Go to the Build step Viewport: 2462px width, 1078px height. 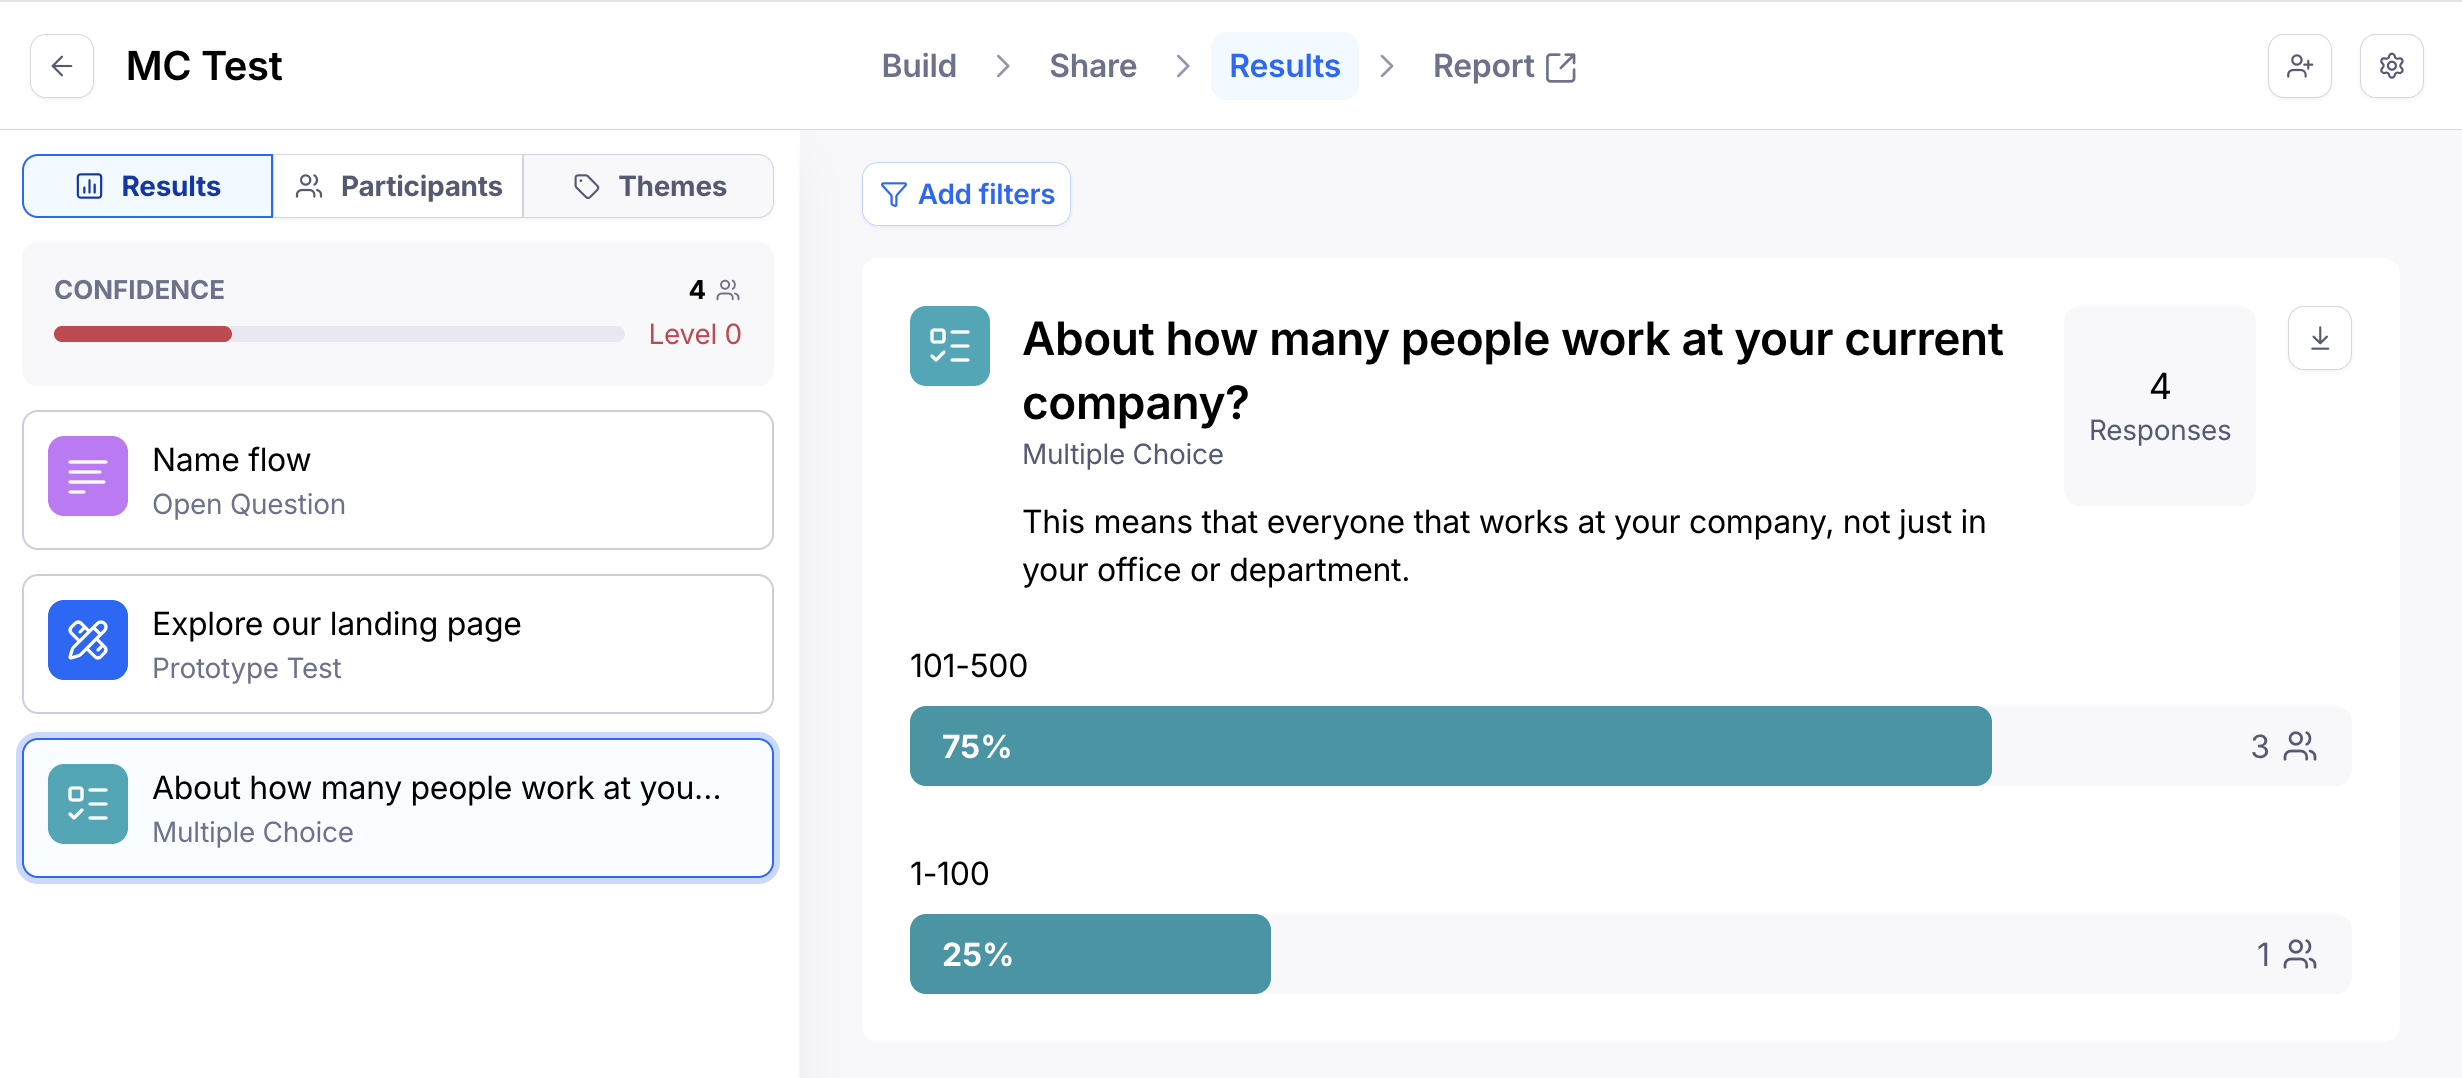918,66
